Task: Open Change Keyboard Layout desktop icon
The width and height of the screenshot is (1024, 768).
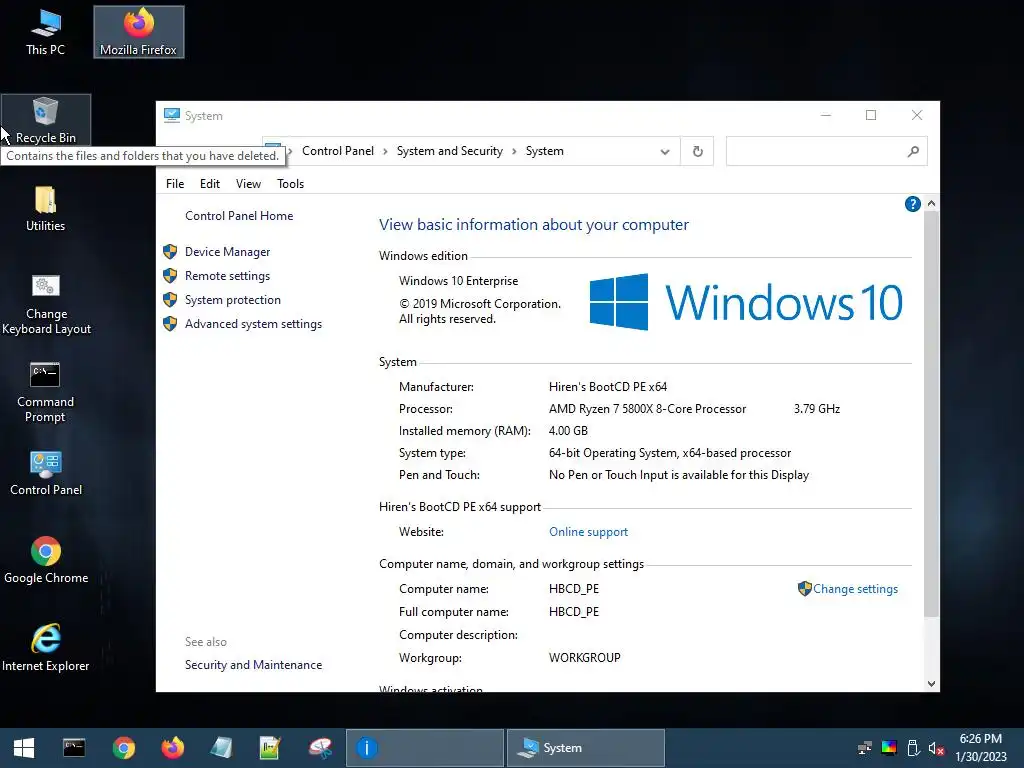Action: coord(46,304)
